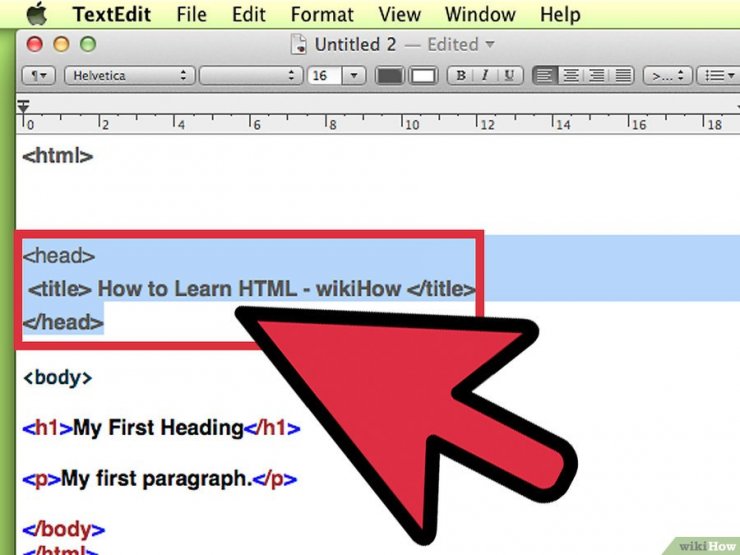Click the font size field showing 16

click(324, 76)
